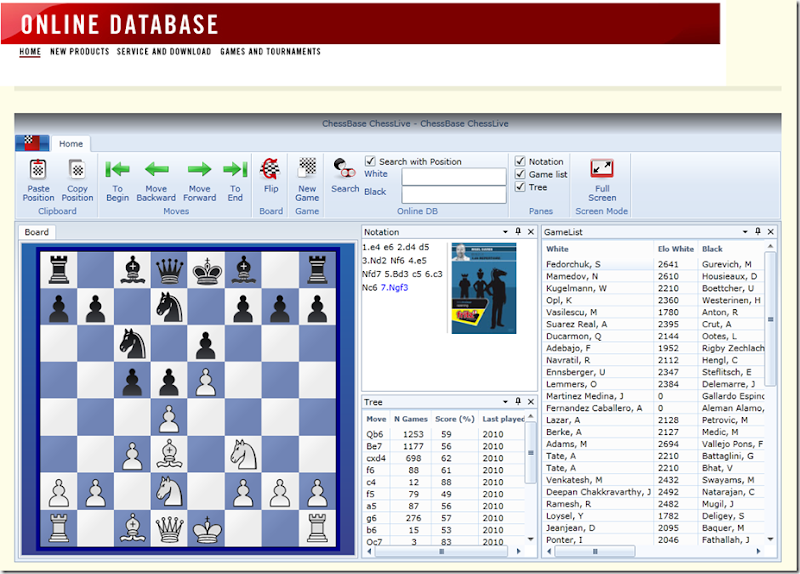Start a New Game
Viewport: 800px width, 574px height.
point(307,170)
